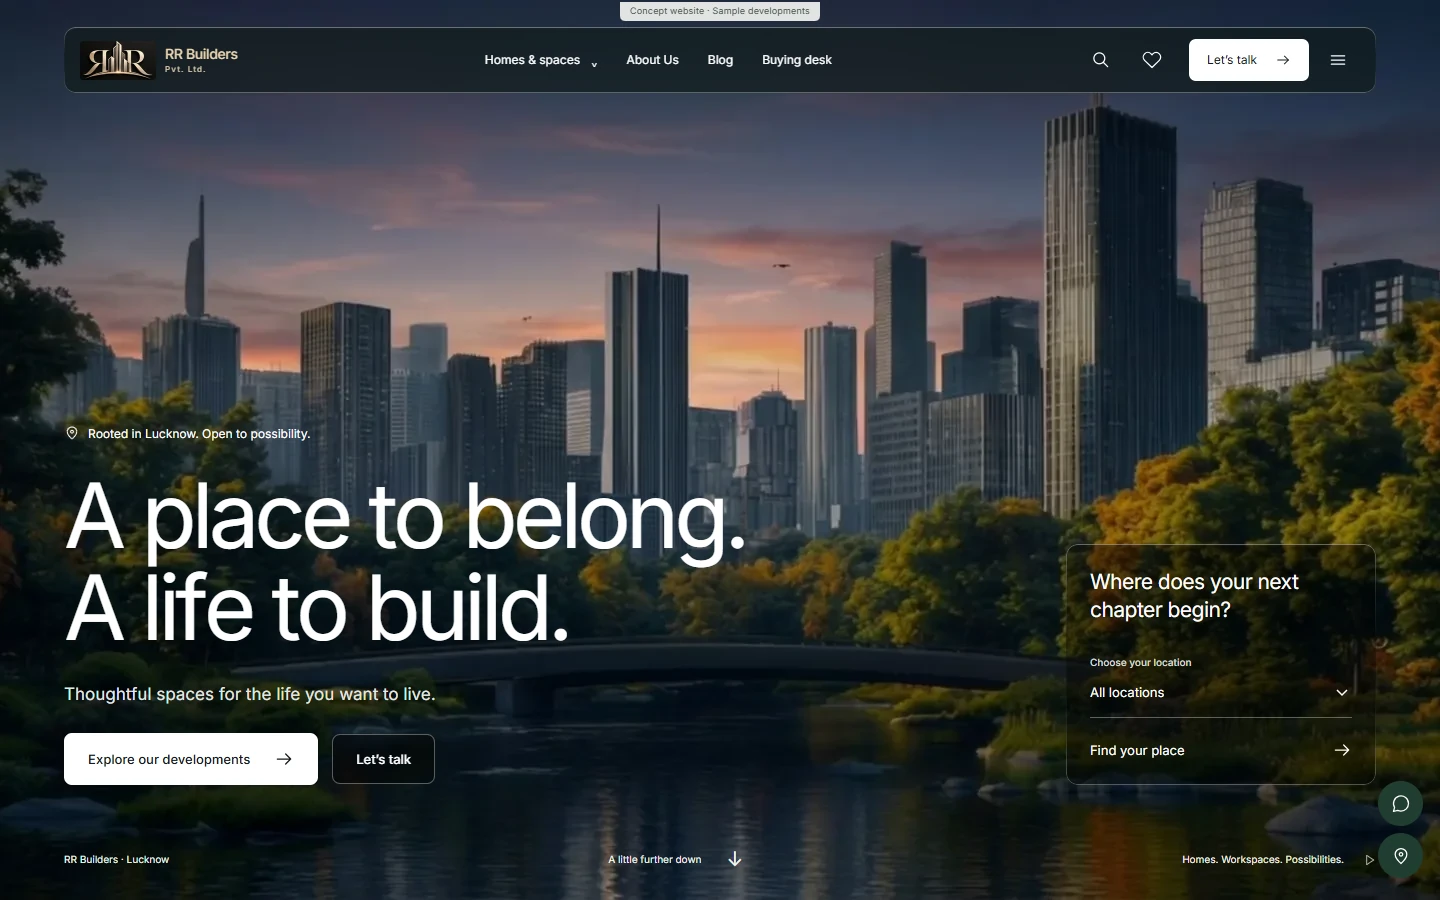This screenshot has height=900, width=1440.
Task: Open the Blog page
Action: click(x=720, y=60)
